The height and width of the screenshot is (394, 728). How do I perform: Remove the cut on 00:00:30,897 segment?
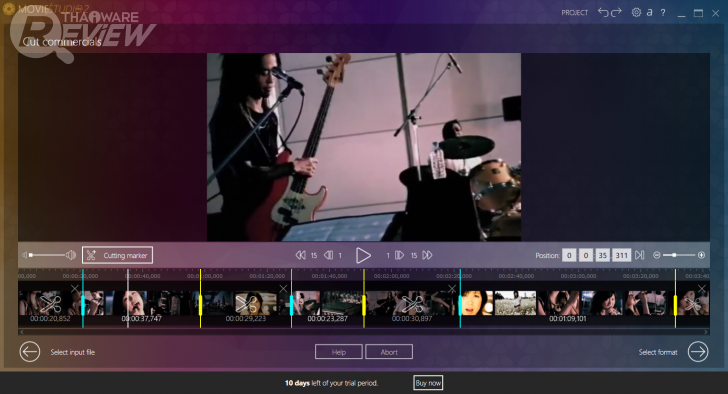(452, 289)
